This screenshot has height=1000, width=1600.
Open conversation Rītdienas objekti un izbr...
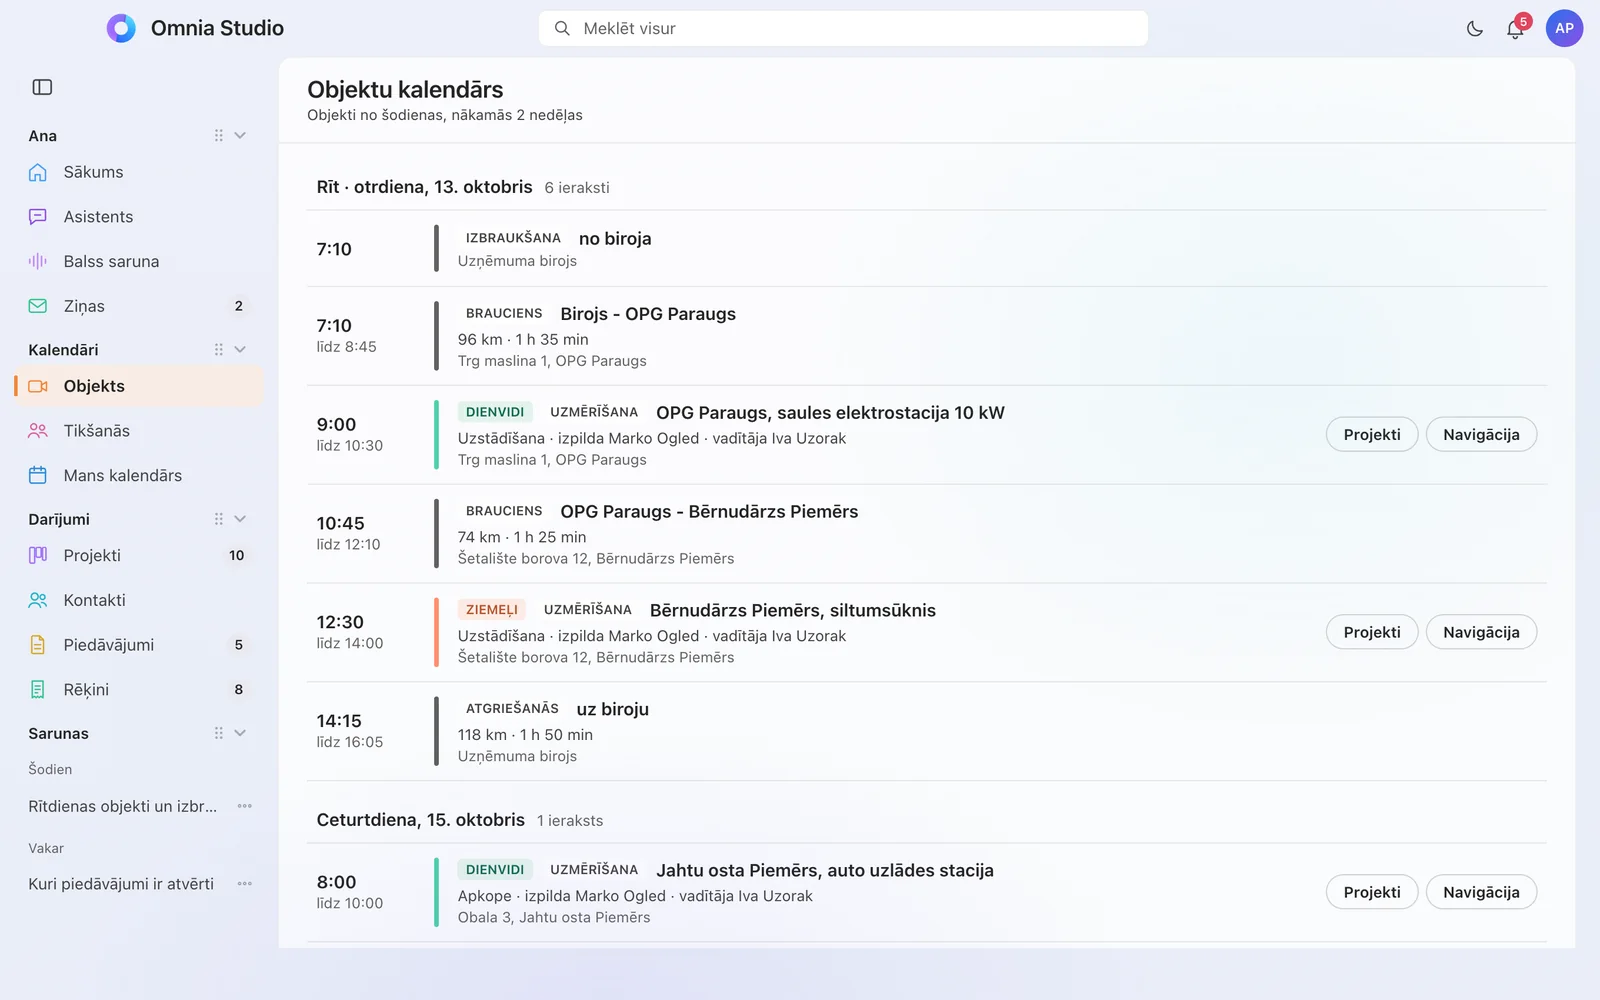point(122,806)
